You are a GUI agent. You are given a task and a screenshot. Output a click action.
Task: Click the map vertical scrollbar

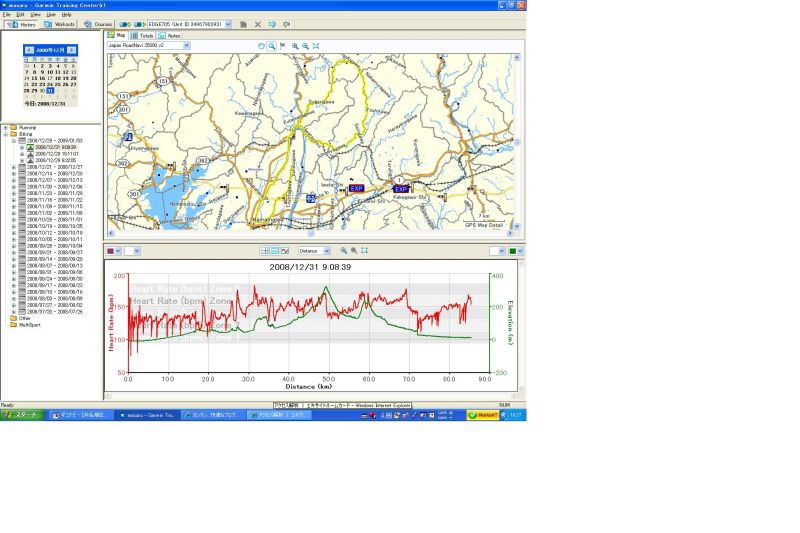(517, 142)
